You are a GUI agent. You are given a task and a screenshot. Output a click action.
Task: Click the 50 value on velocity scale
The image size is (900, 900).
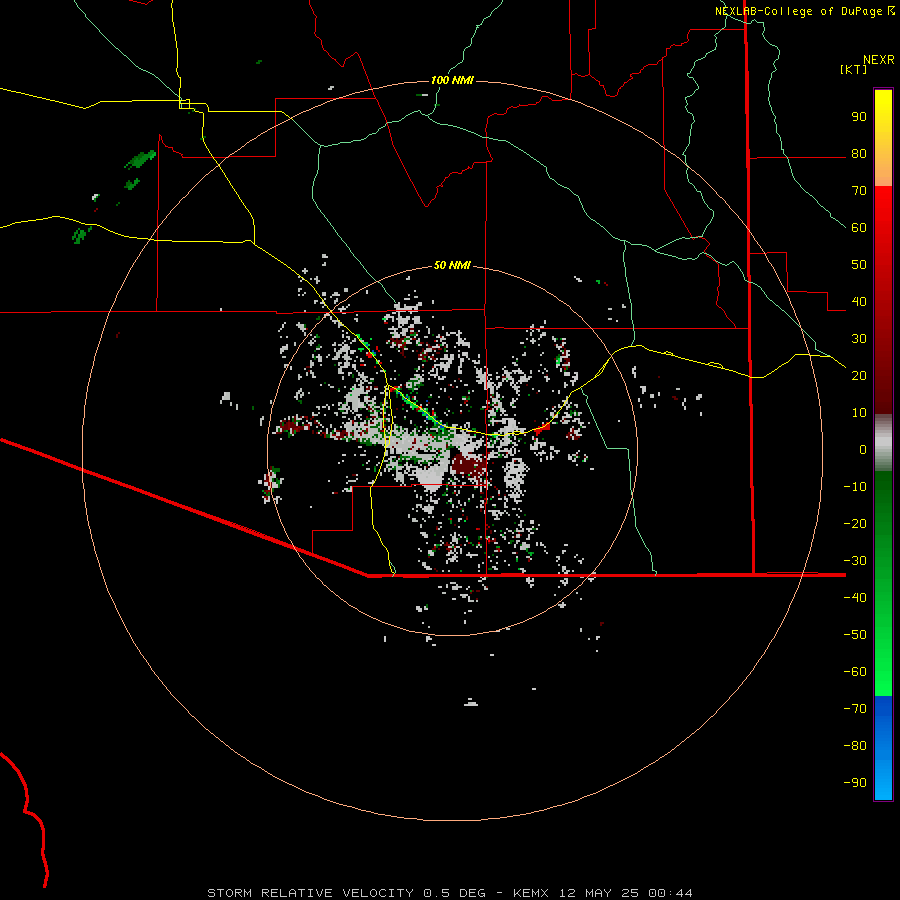[859, 265]
